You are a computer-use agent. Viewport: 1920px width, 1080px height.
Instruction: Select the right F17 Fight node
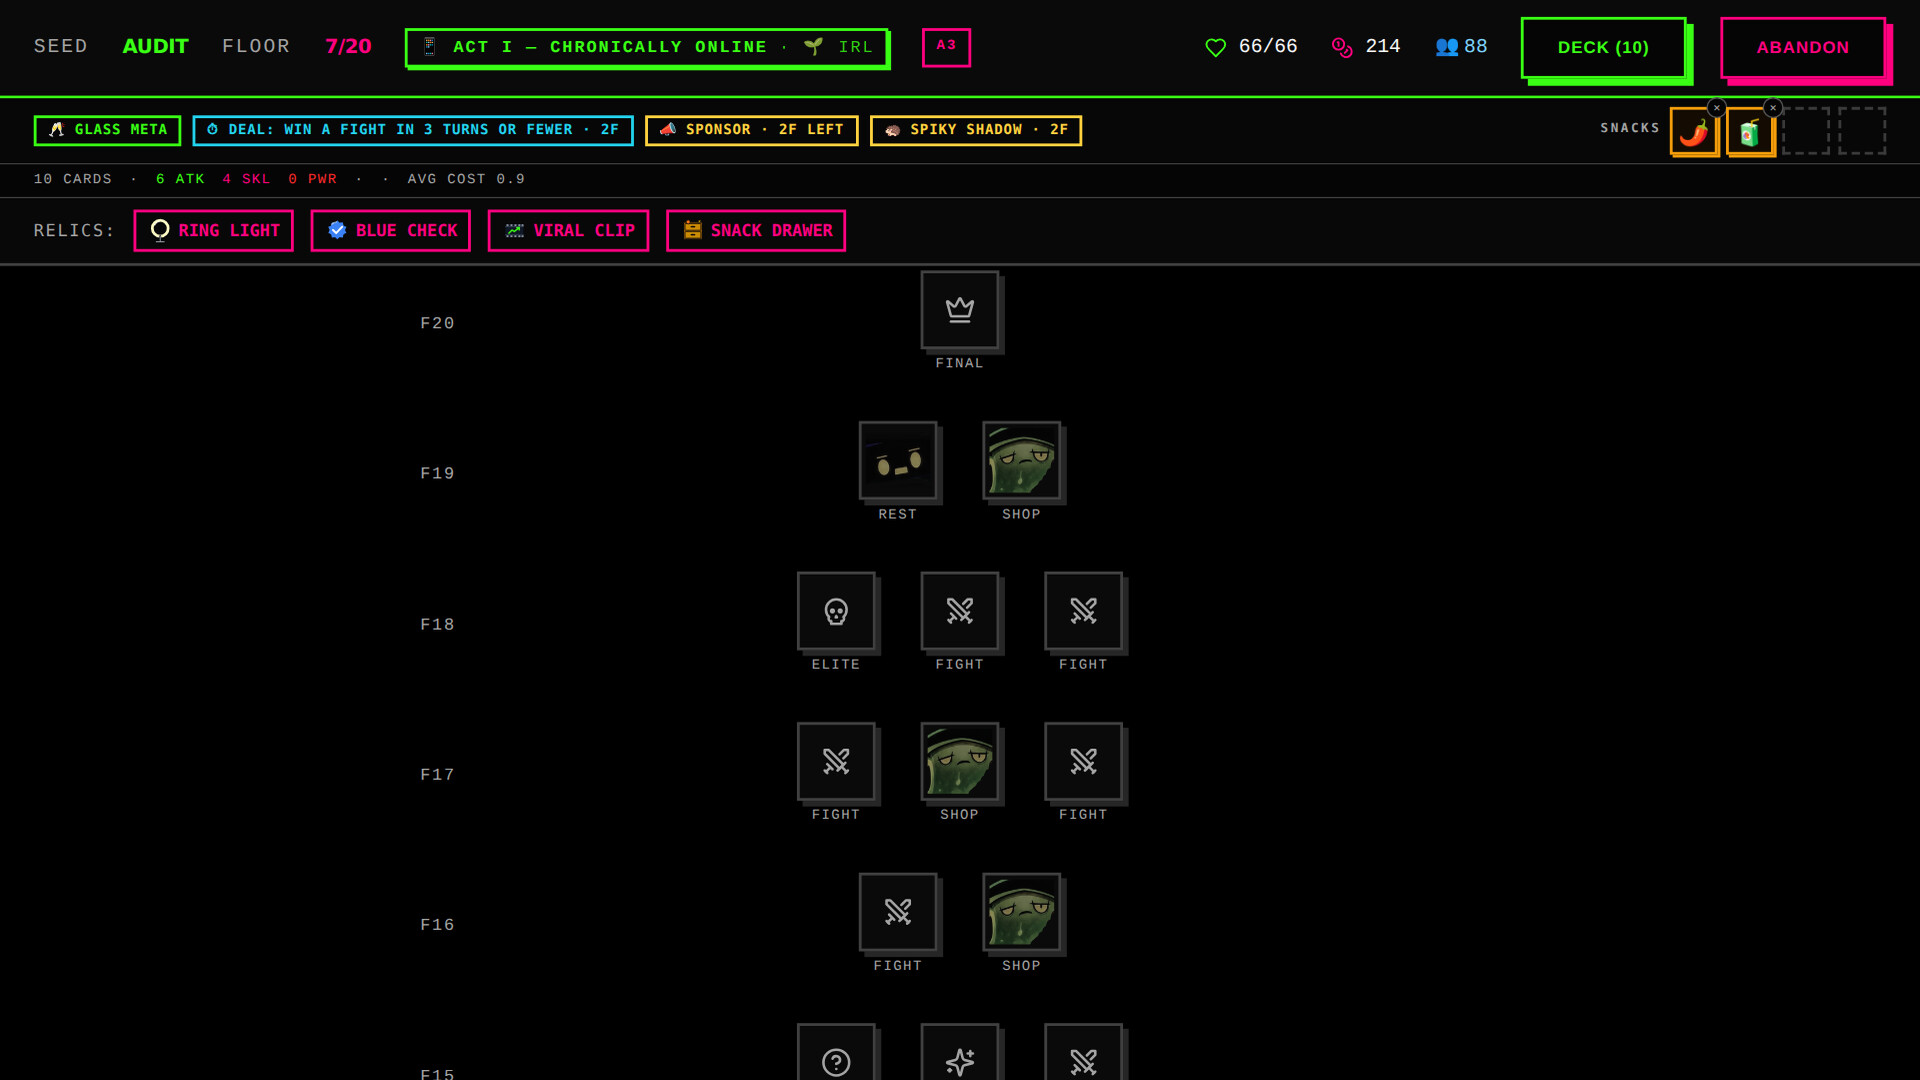1084,762
